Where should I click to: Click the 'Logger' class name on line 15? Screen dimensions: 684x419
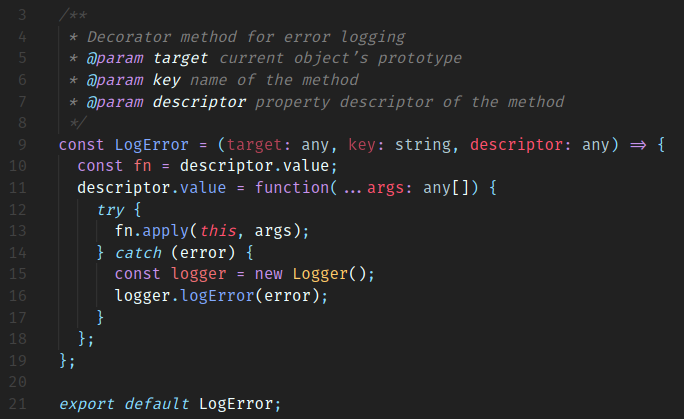coord(320,274)
